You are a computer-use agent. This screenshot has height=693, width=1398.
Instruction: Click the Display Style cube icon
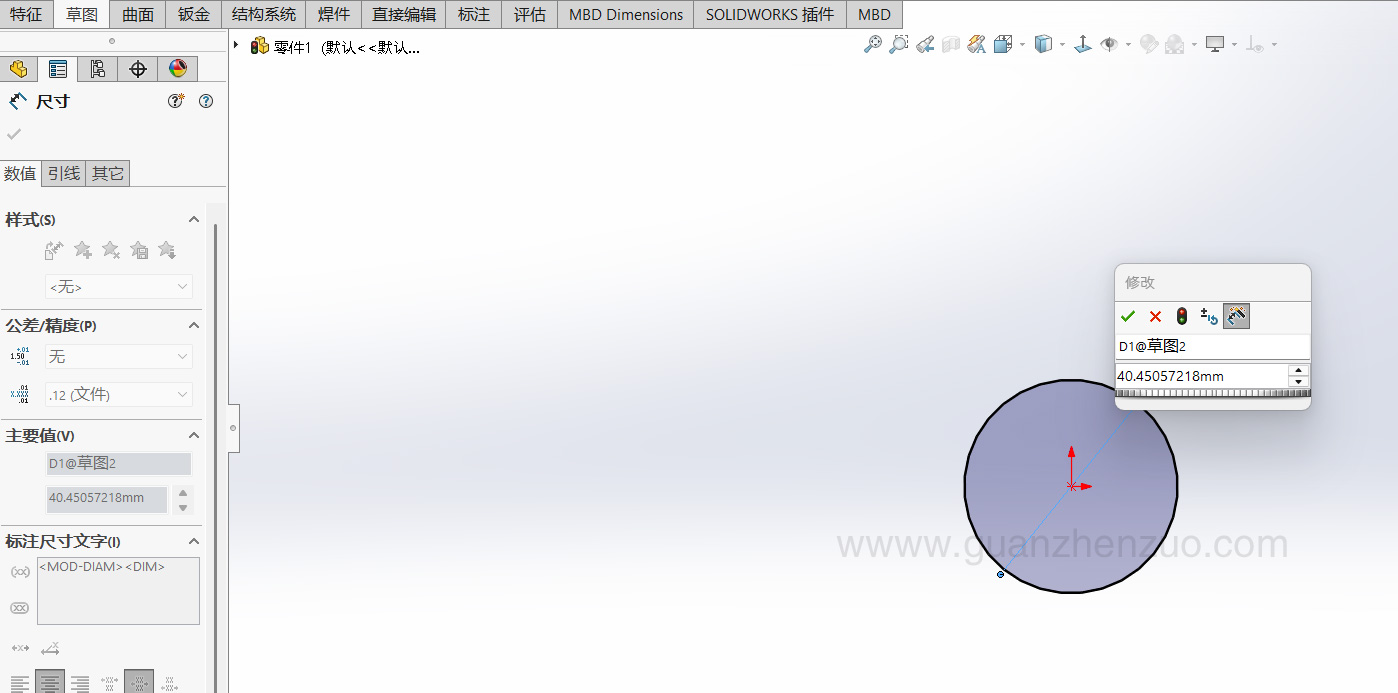(1043, 44)
